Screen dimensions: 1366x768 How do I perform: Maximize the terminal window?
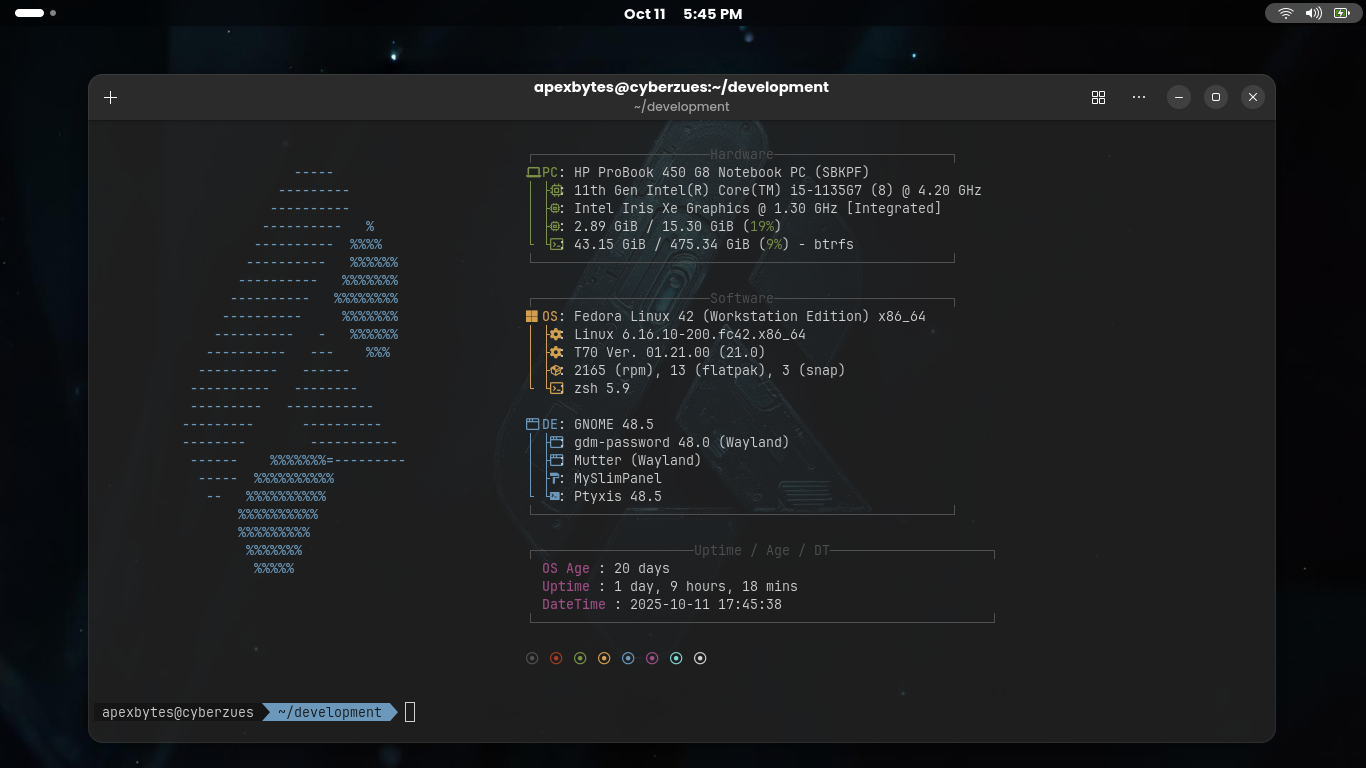click(1216, 97)
